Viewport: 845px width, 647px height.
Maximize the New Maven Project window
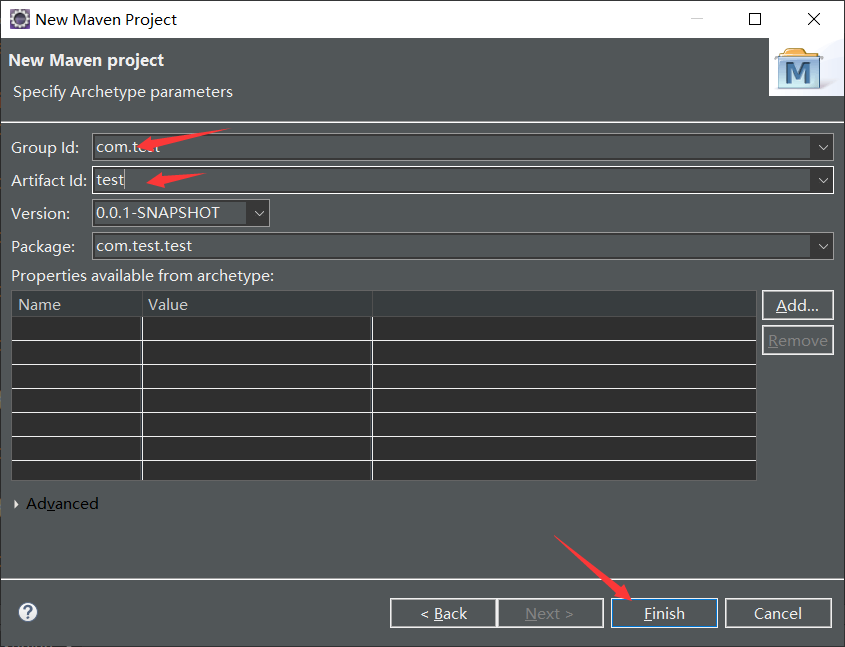point(755,19)
